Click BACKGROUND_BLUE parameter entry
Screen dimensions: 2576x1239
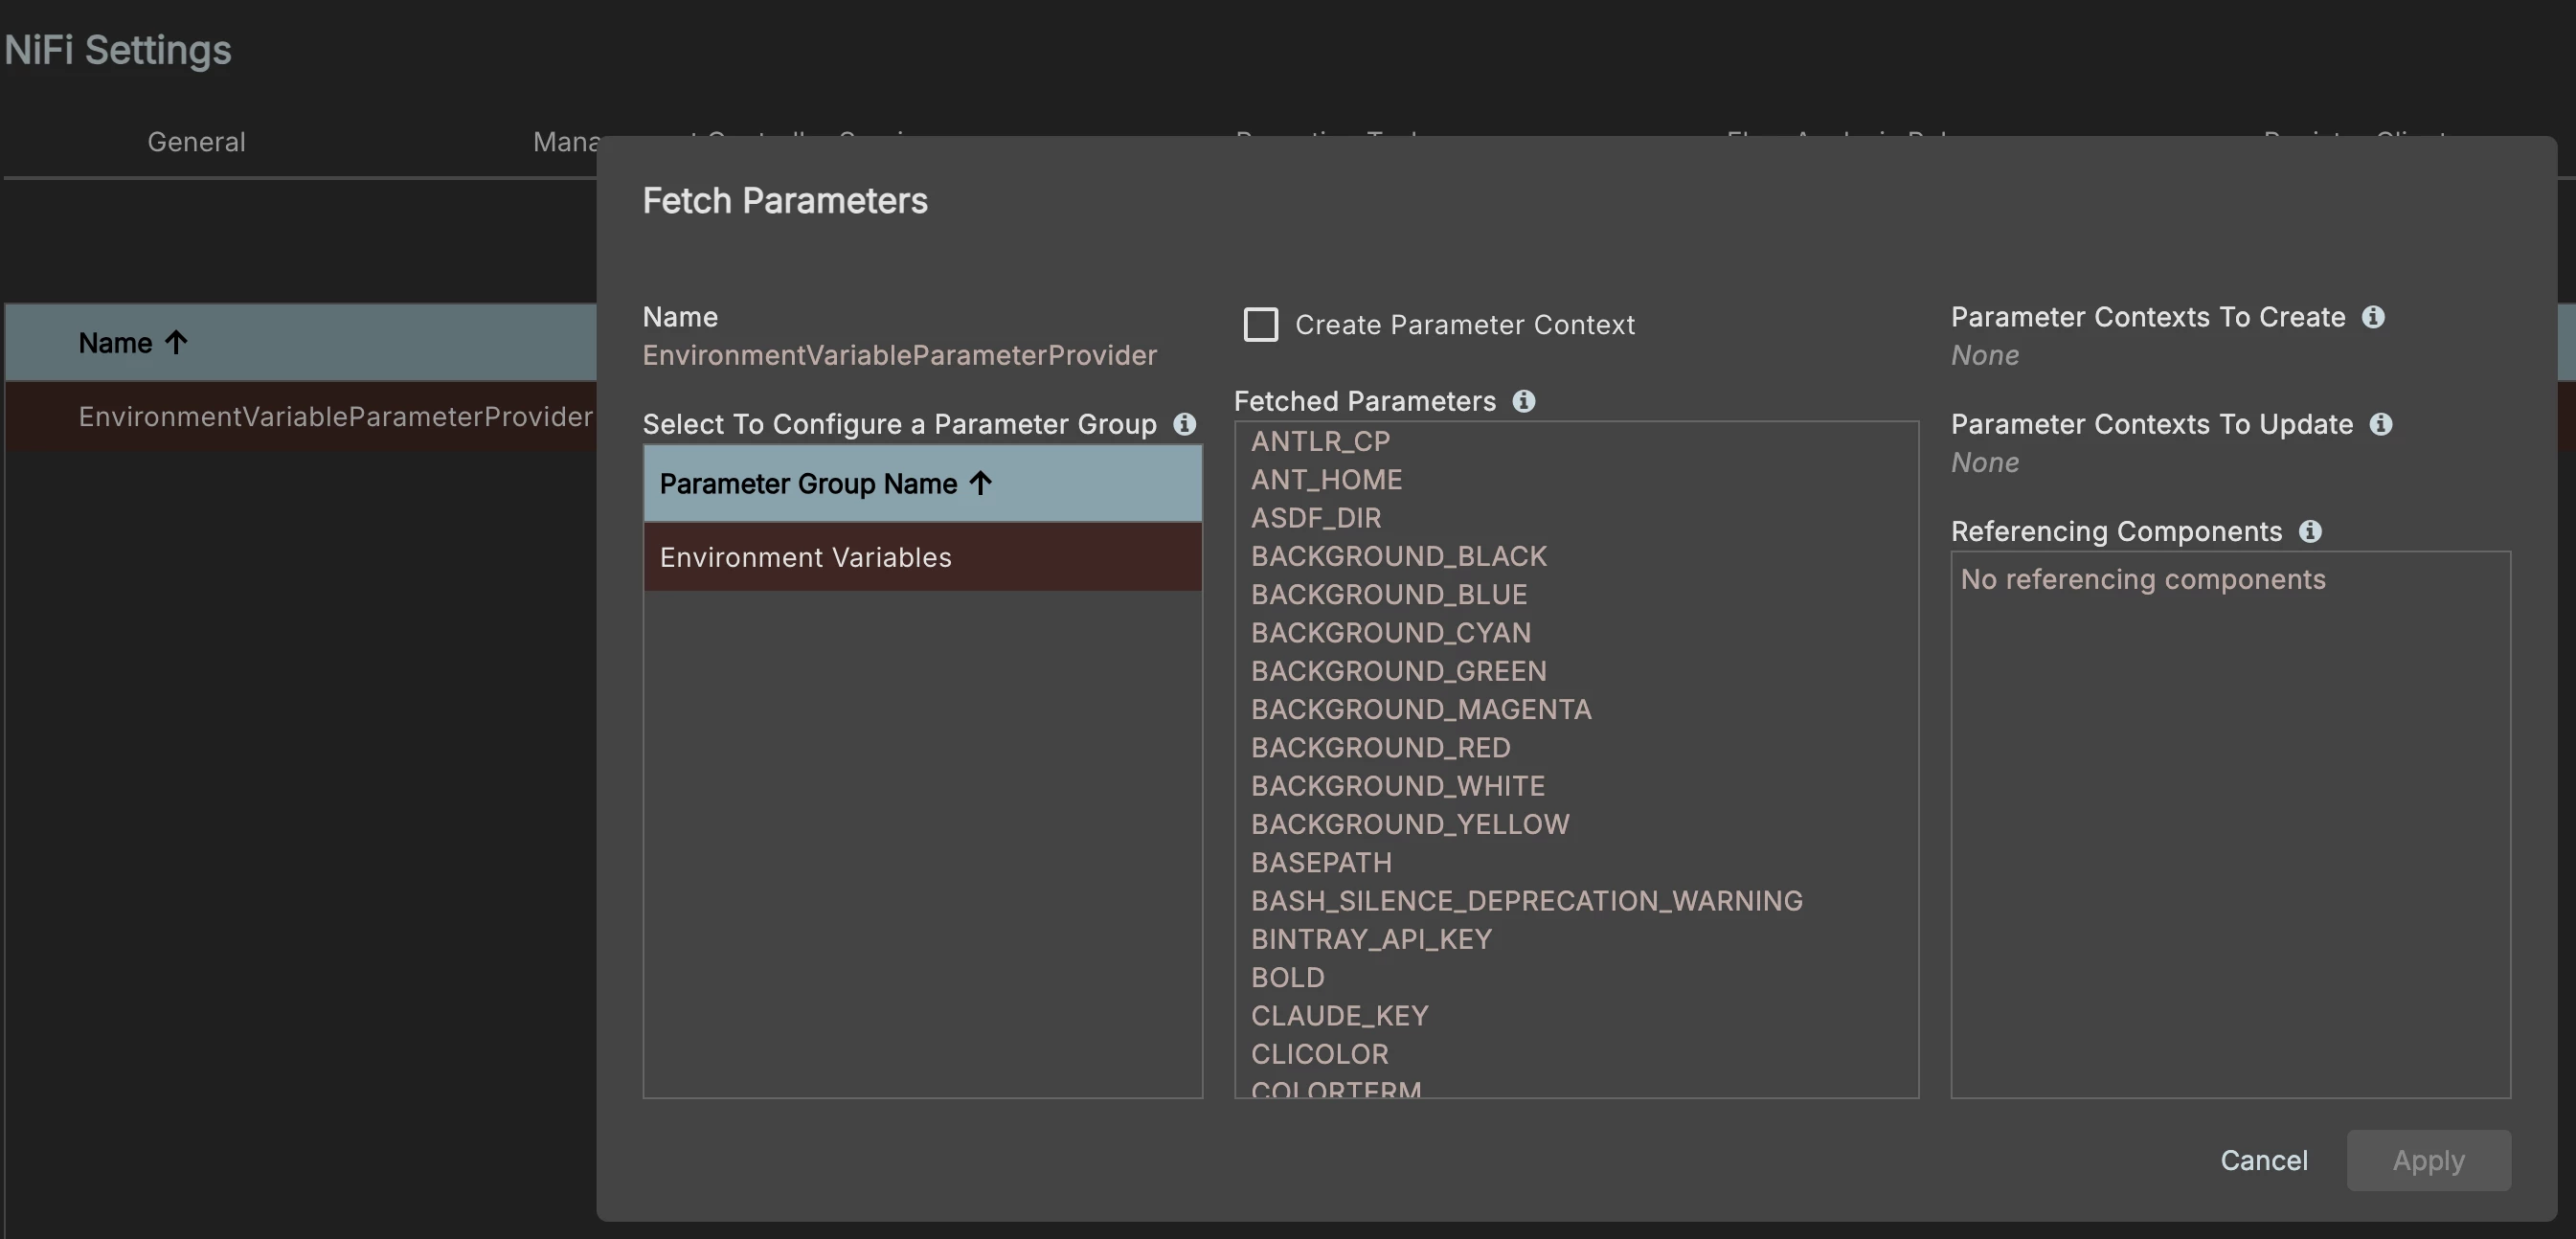click(x=1389, y=595)
